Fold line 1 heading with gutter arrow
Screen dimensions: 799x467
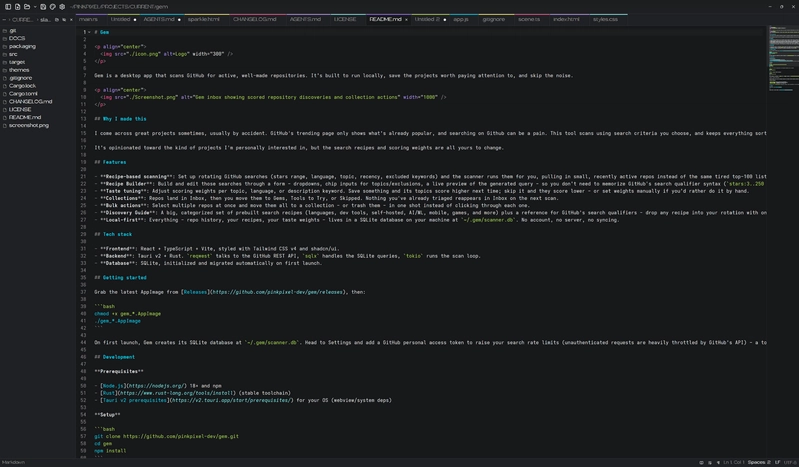click(x=89, y=32)
